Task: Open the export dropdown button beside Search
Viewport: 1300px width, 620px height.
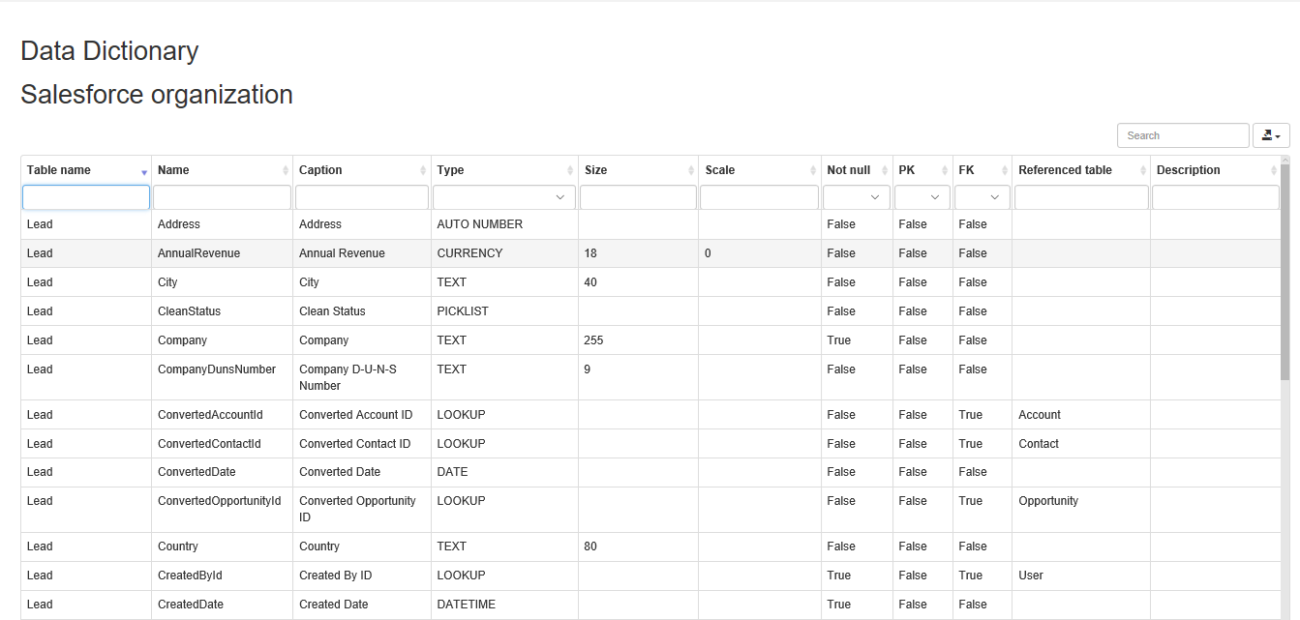Action: [1271, 135]
